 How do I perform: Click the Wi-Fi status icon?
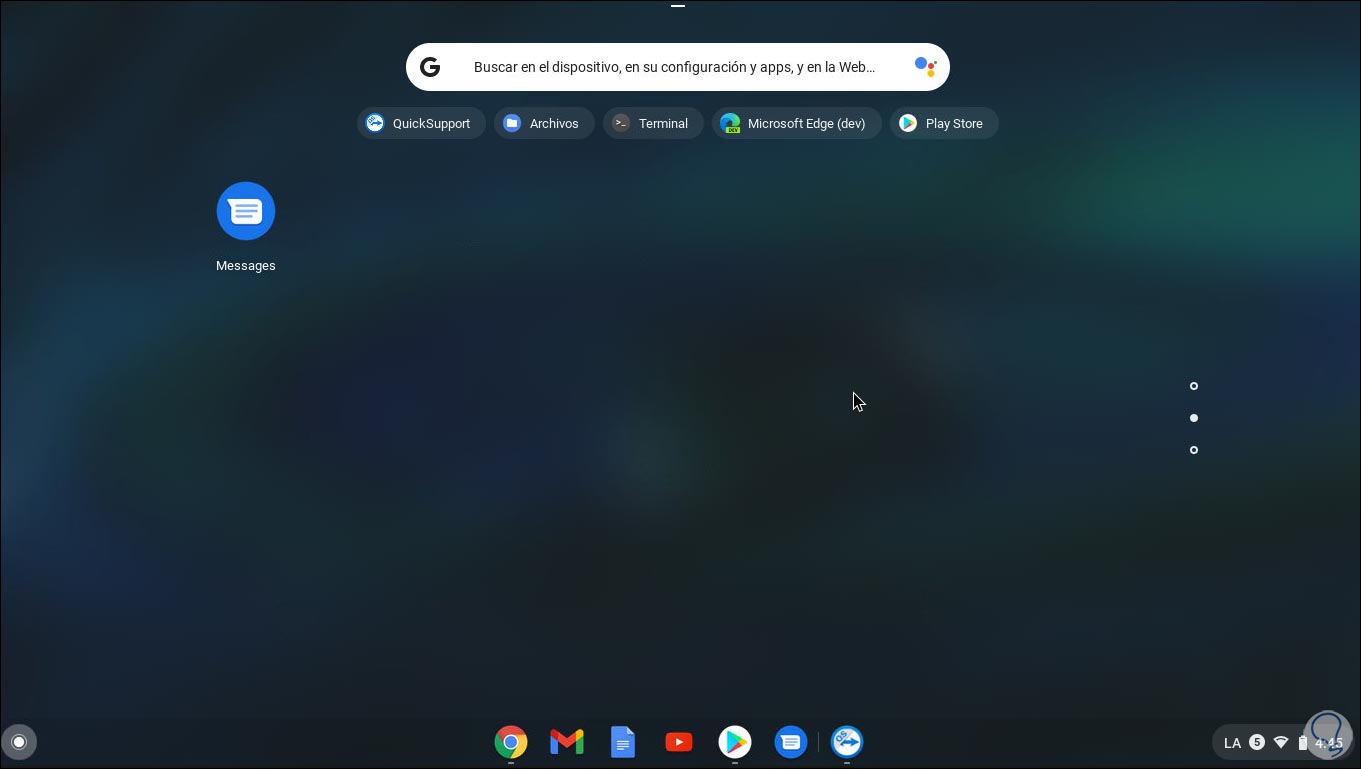pos(1281,742)
